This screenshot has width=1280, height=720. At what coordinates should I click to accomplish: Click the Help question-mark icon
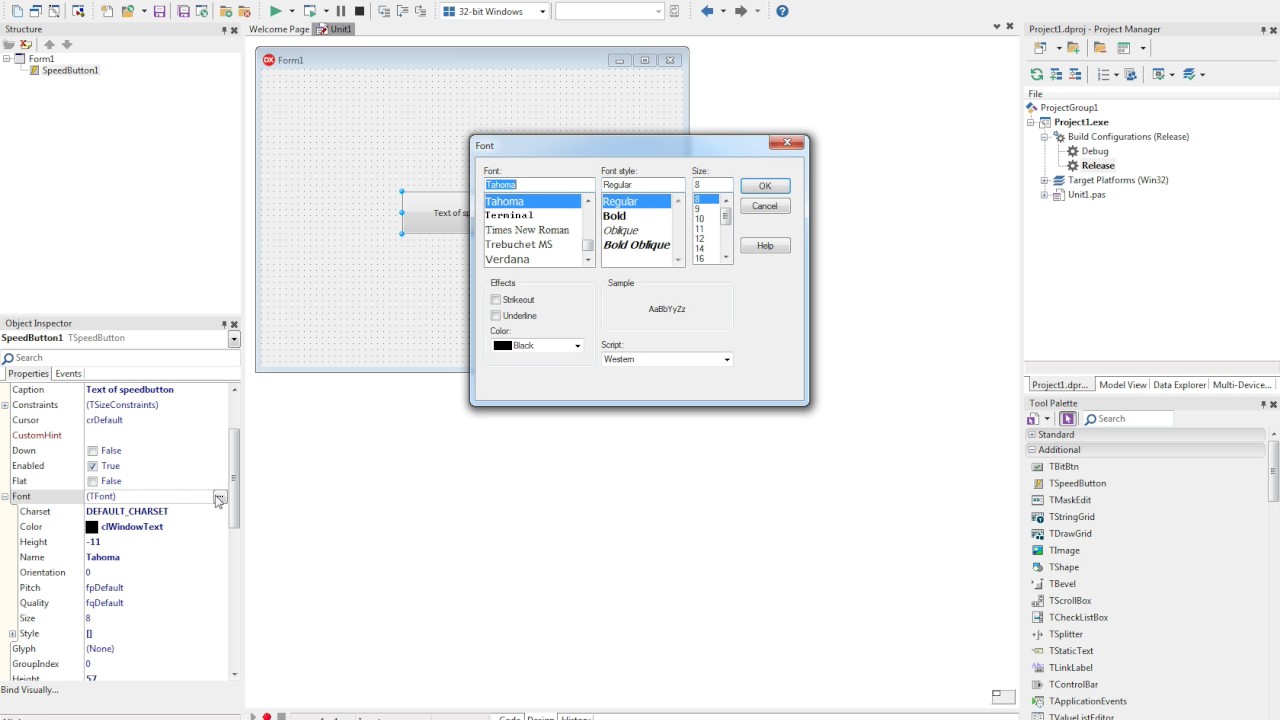point(782,11)
